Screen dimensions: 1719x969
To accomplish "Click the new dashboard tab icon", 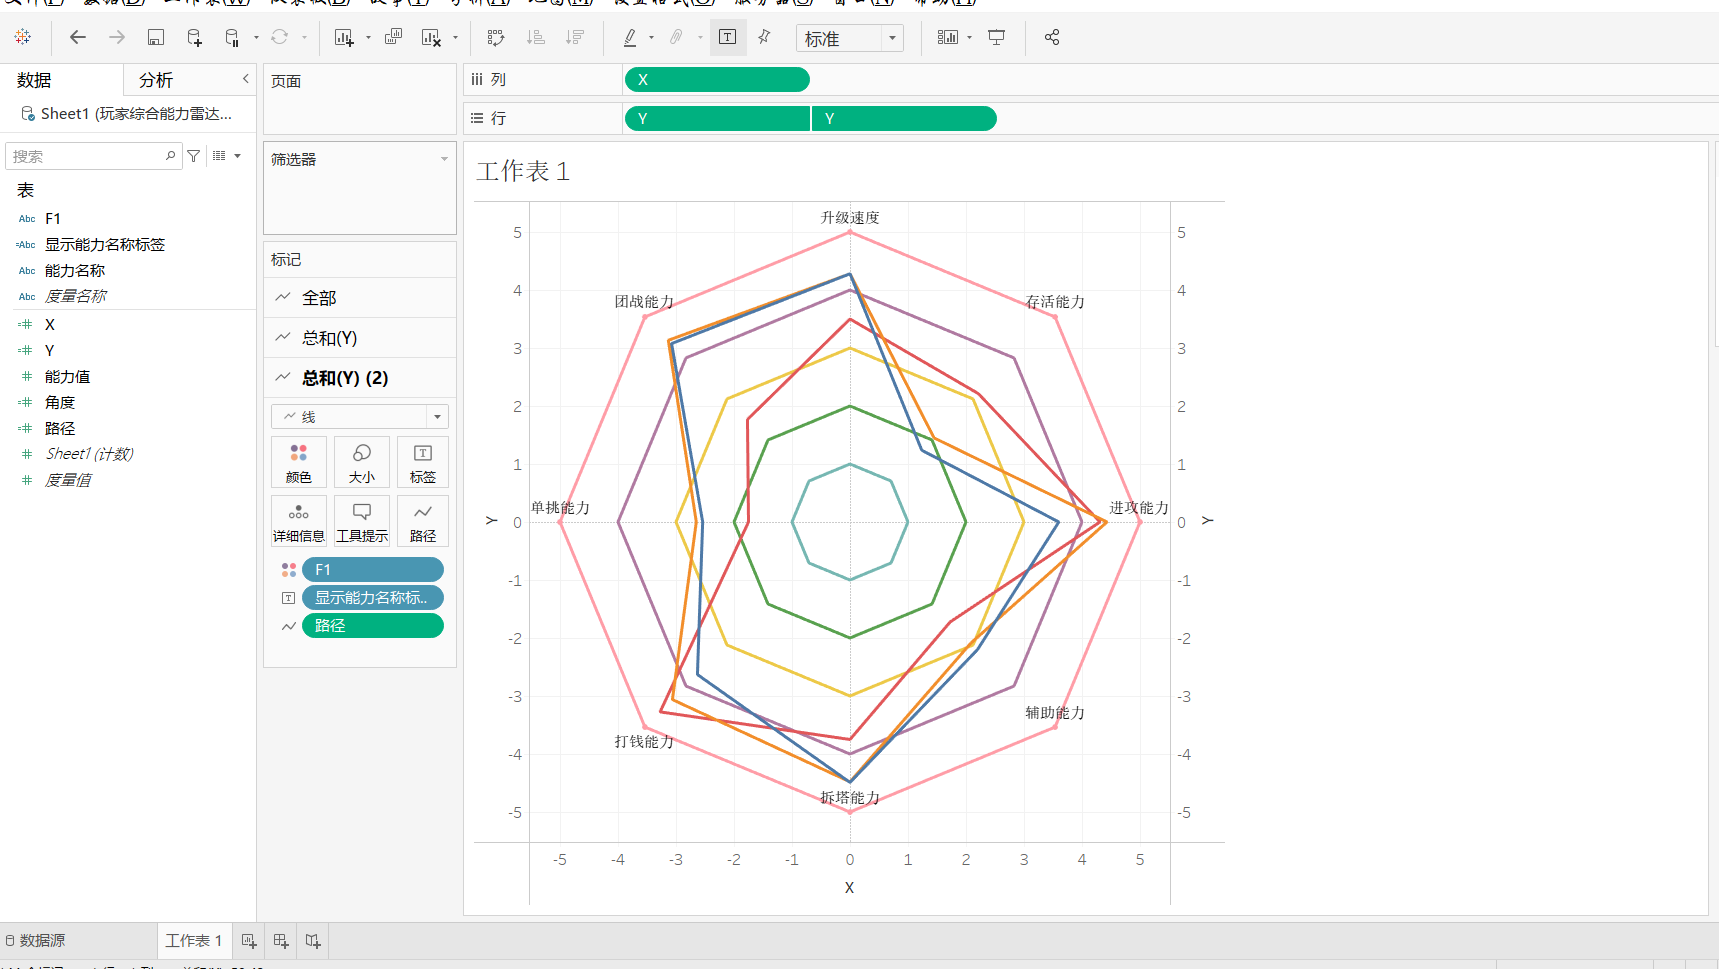I will coord(281,940).
